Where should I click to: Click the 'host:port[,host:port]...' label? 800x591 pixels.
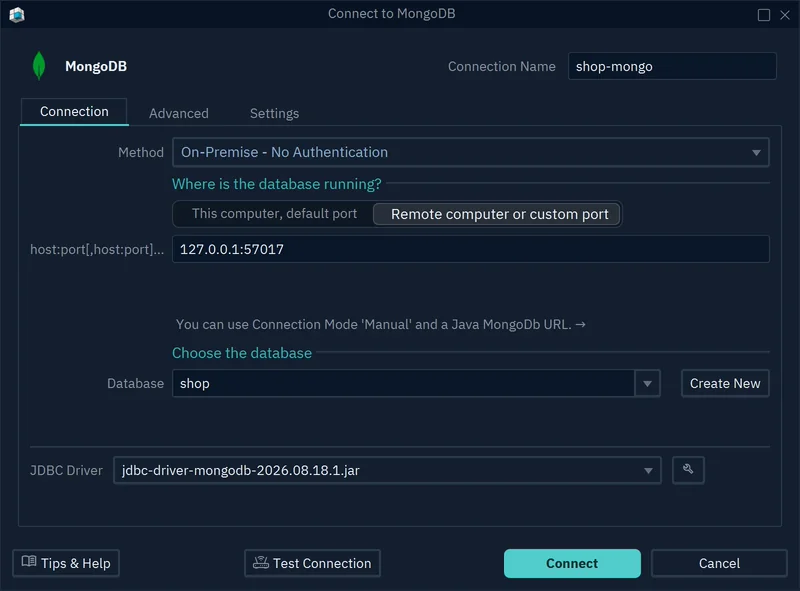pyautogui.click(x=97, y=249)
